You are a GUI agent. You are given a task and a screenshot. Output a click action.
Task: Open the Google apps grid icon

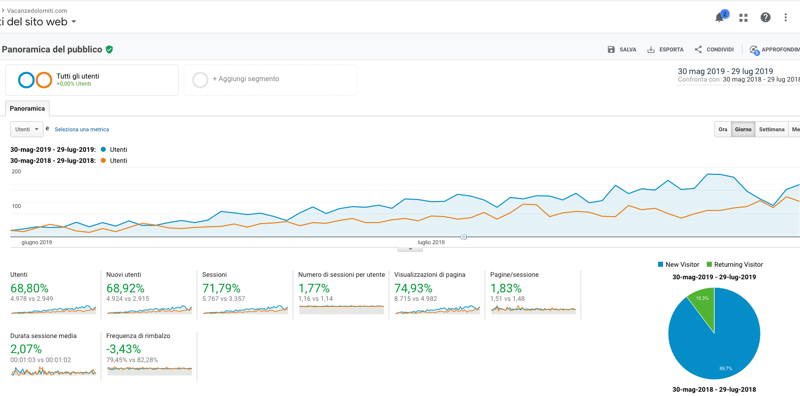743,18
